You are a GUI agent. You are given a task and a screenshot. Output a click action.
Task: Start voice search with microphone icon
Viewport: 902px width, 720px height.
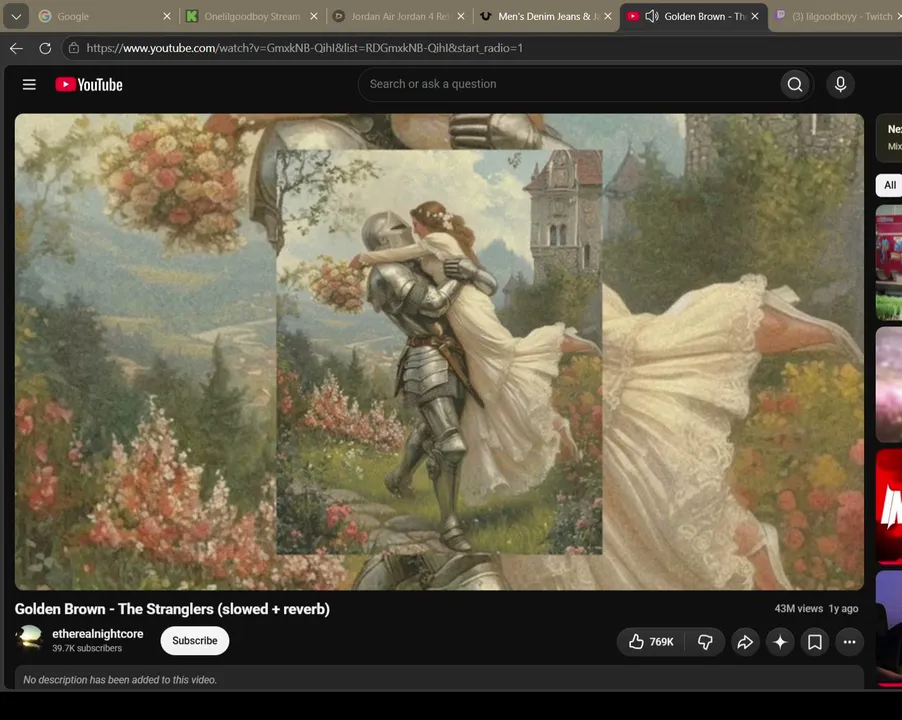click(840, 85)
